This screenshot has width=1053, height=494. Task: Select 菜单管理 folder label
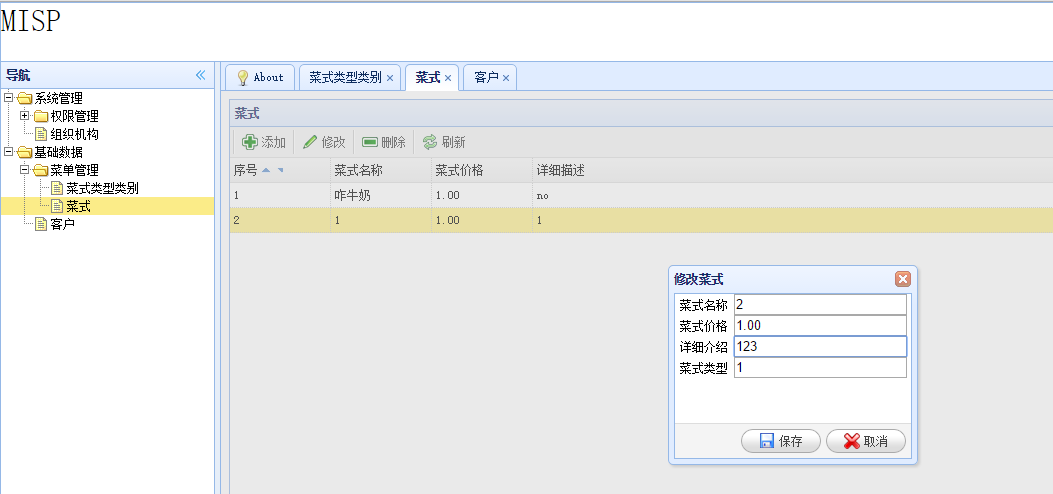[x=75, y=170]
